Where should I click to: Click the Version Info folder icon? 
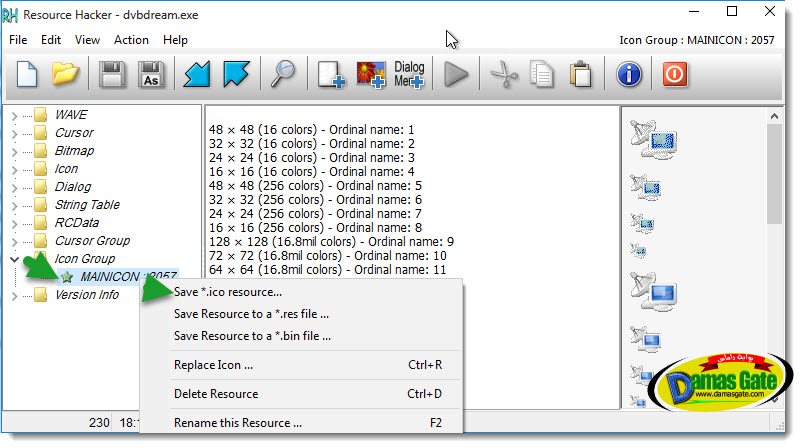[x=41, y=294]
